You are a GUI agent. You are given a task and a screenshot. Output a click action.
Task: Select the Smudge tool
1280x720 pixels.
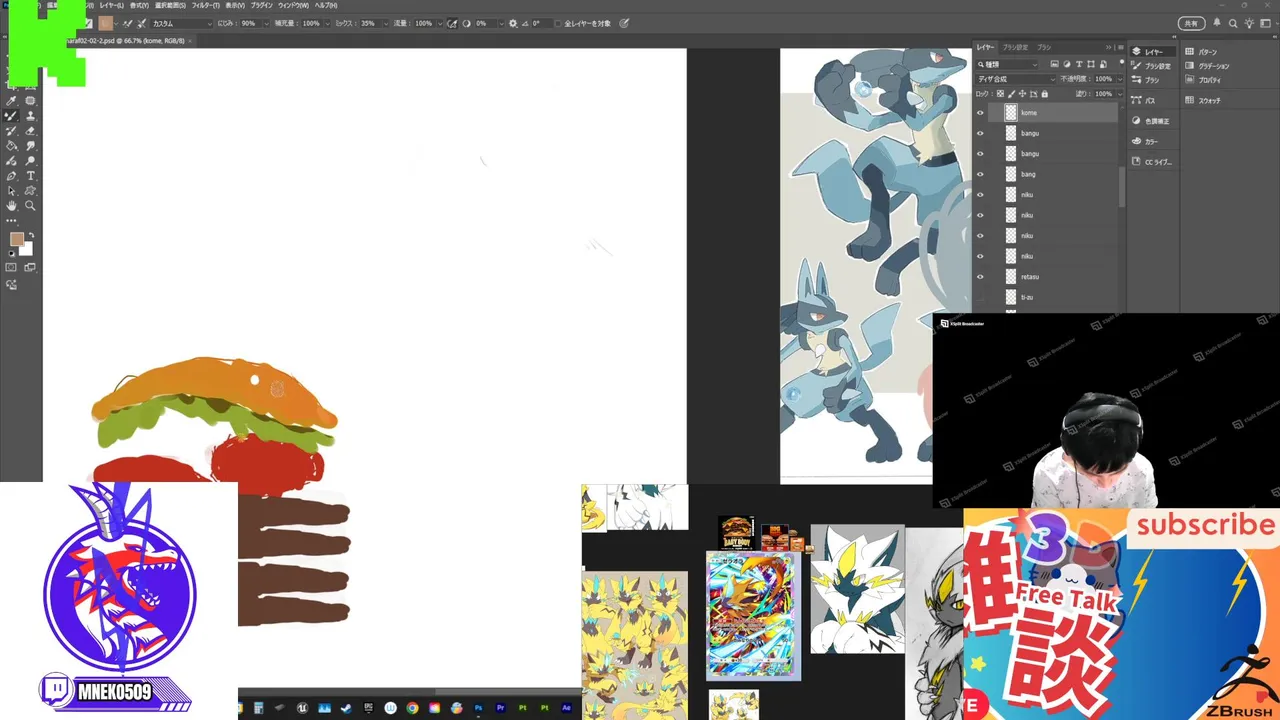tap(30, 146)
